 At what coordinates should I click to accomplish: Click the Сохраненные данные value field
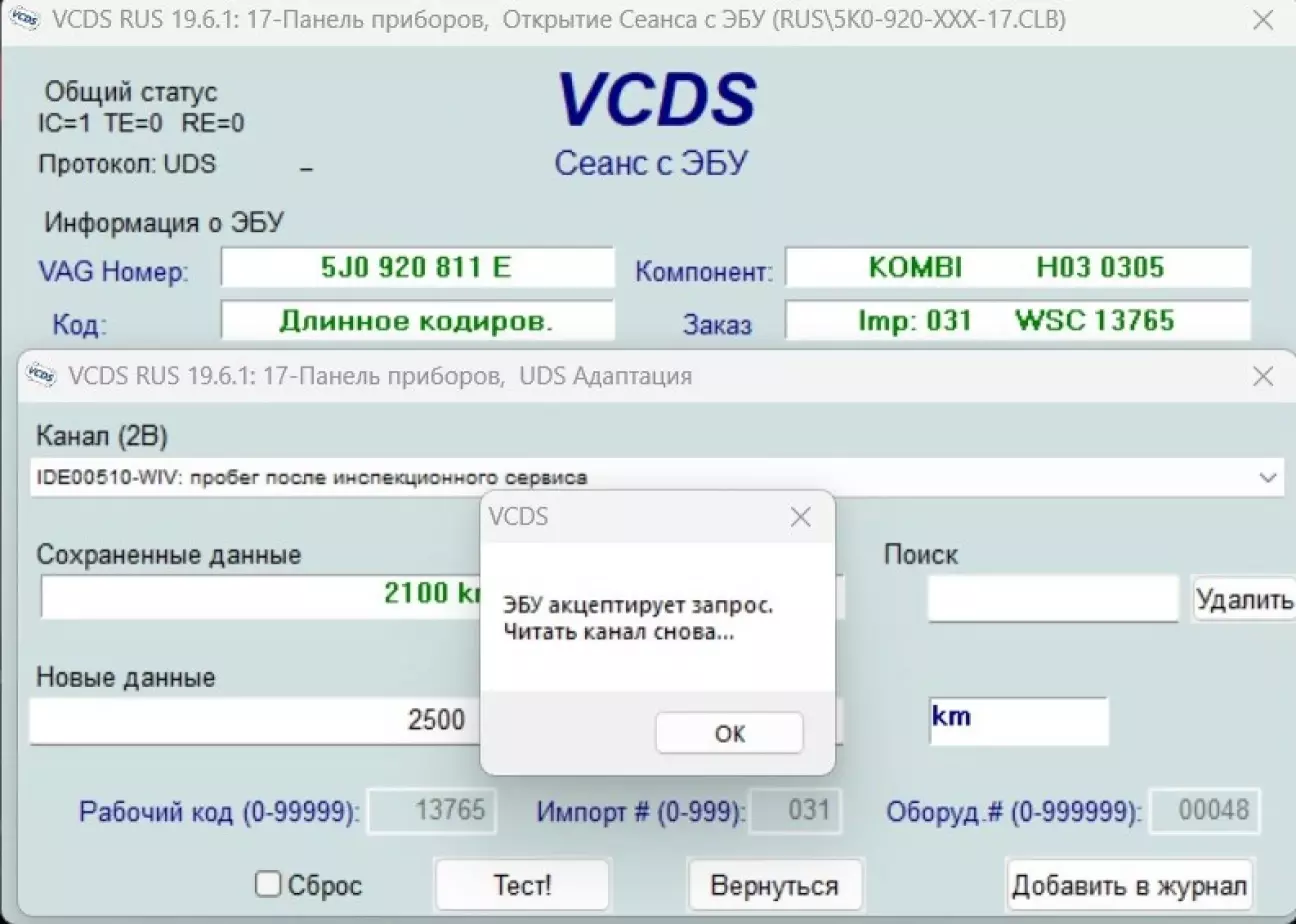260,595
